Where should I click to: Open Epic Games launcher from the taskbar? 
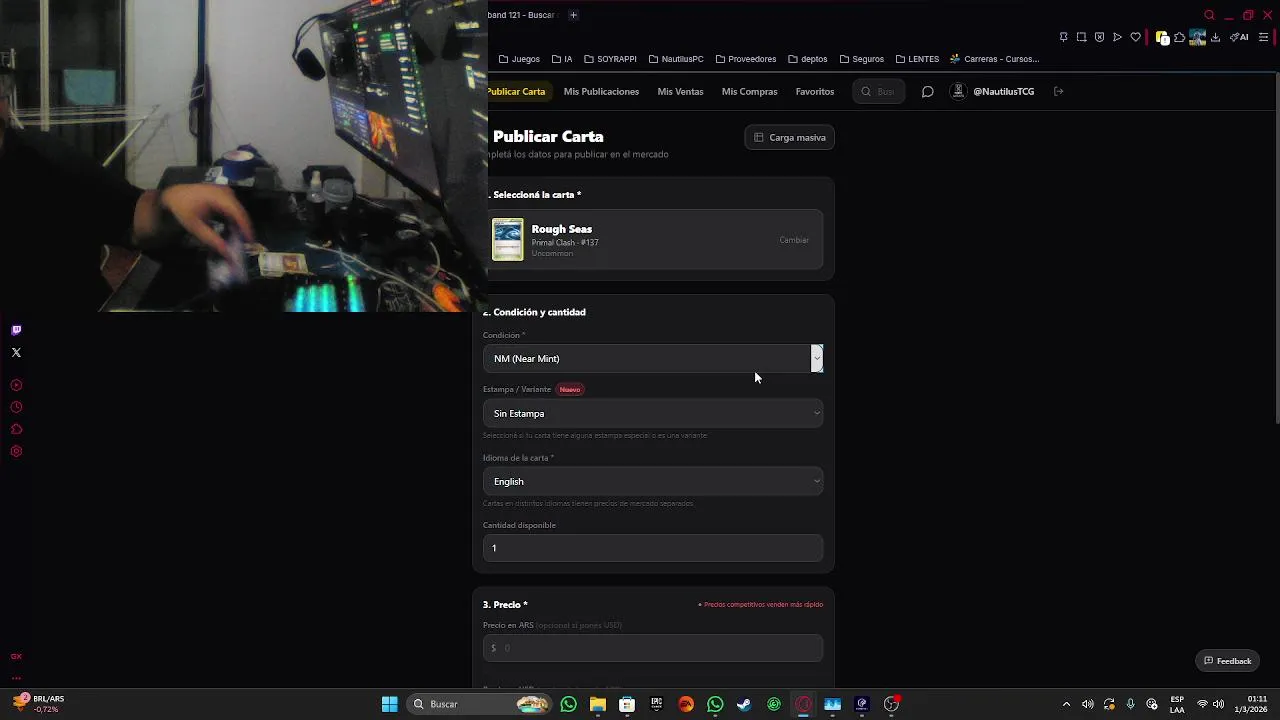656,704
